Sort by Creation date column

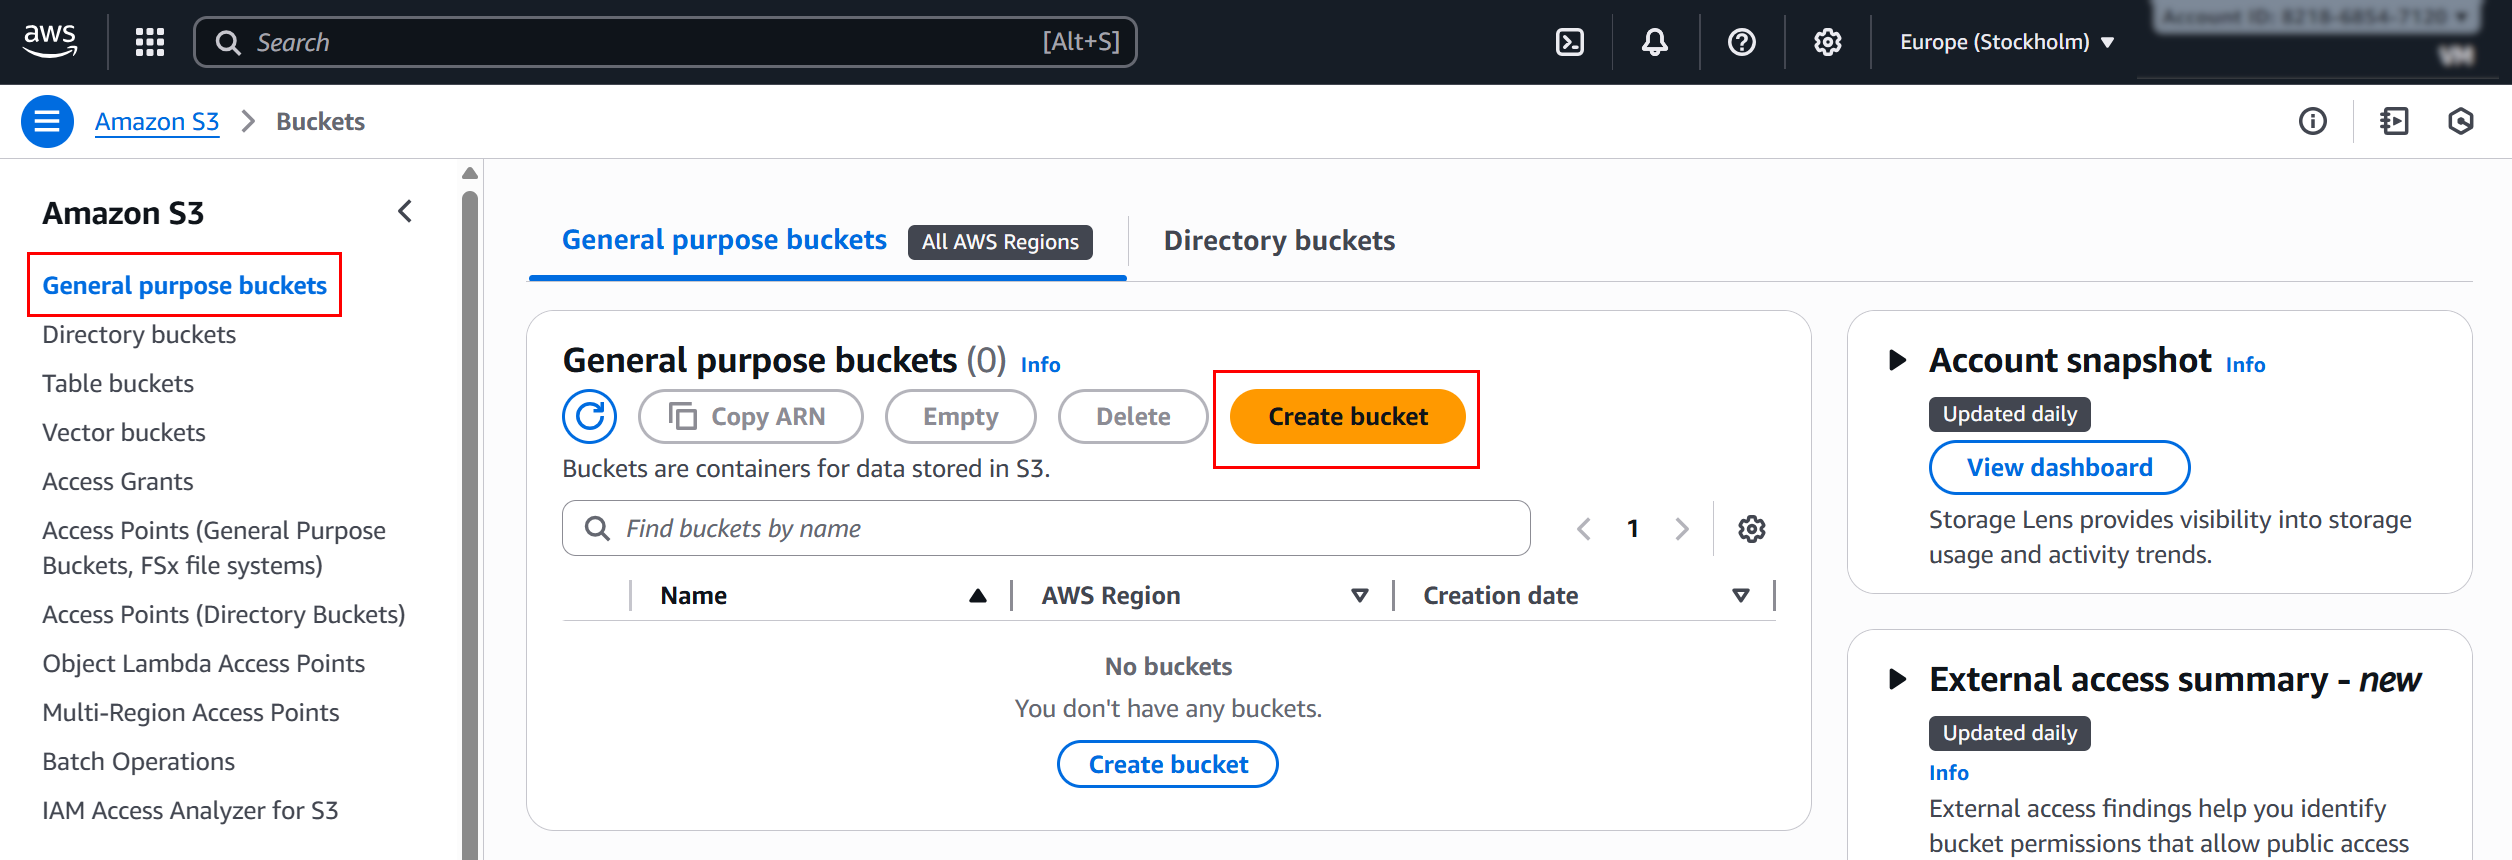(x=1587, y=596)
